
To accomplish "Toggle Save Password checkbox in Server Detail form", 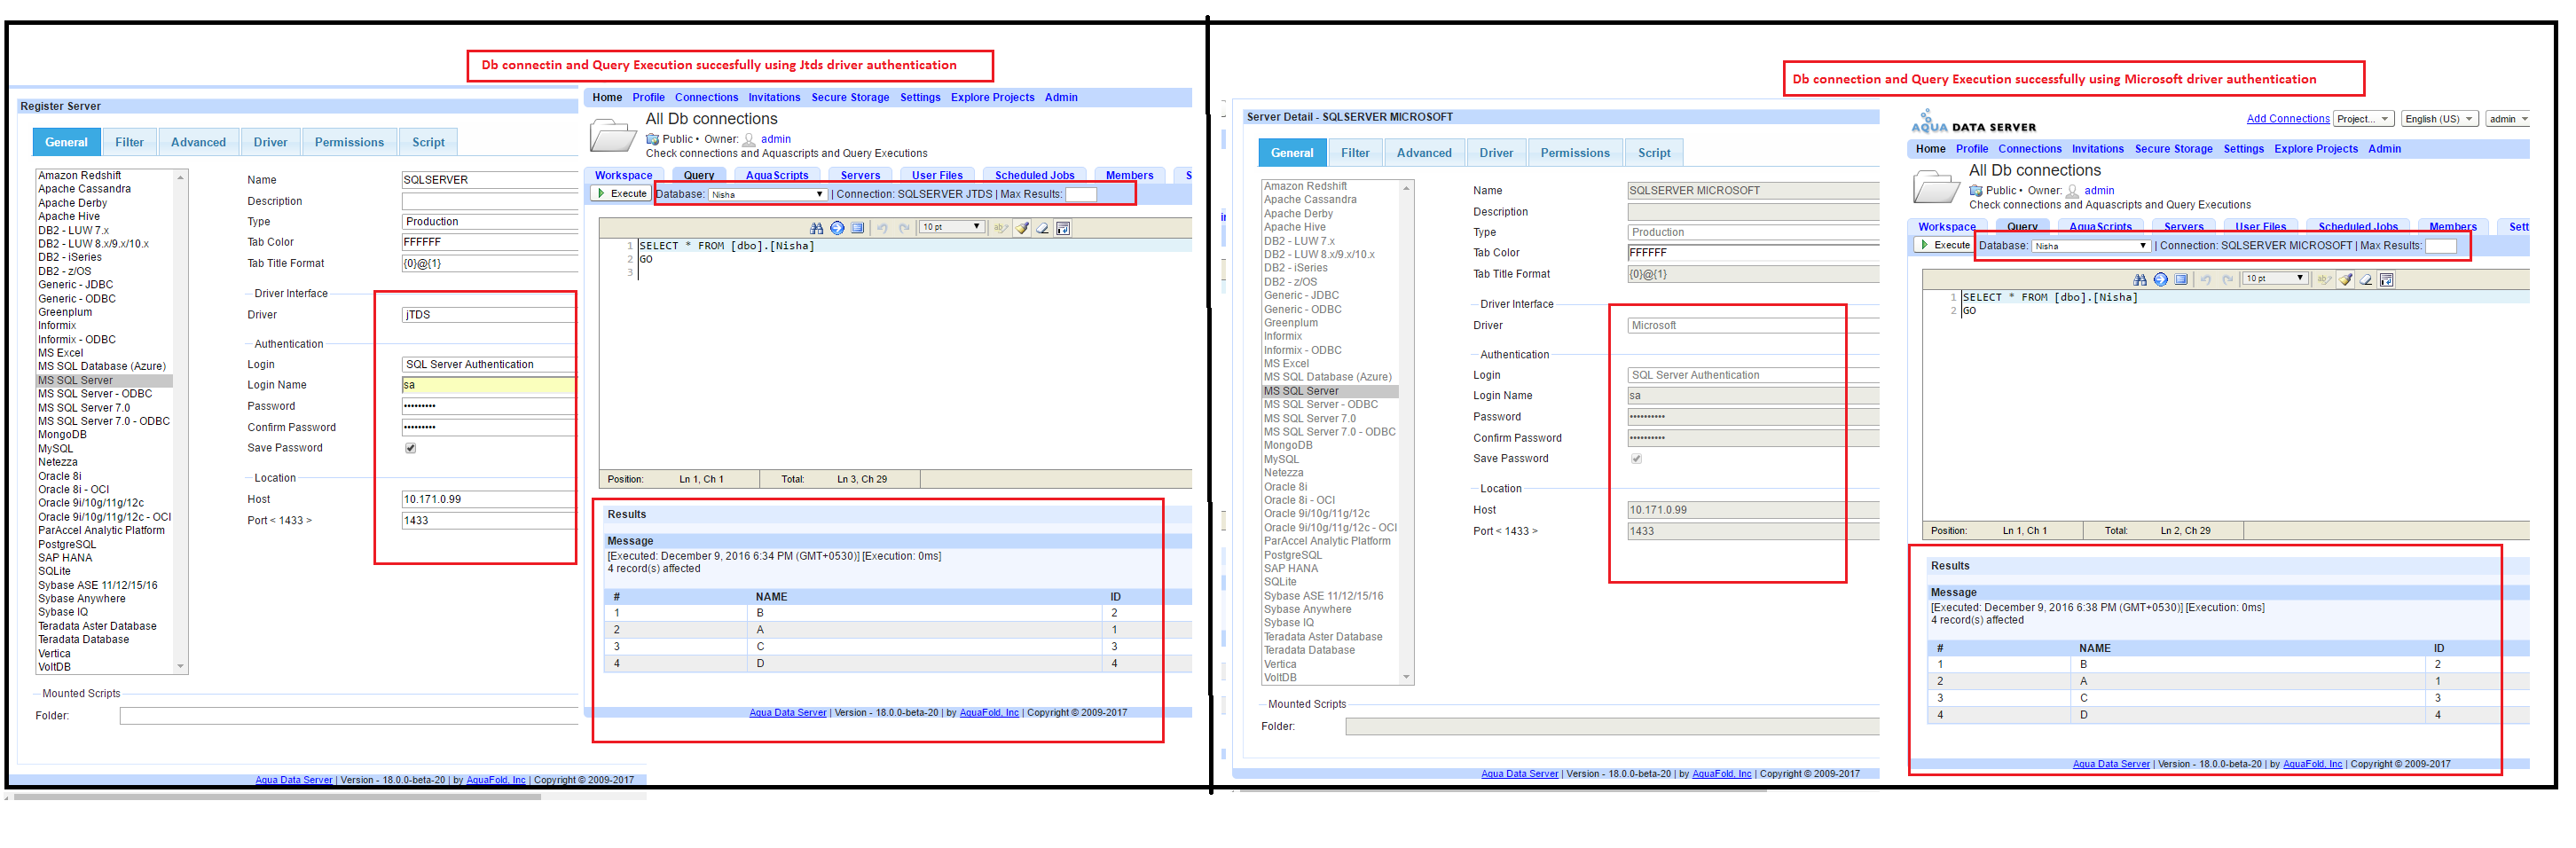I will [x=1636, y=459].
